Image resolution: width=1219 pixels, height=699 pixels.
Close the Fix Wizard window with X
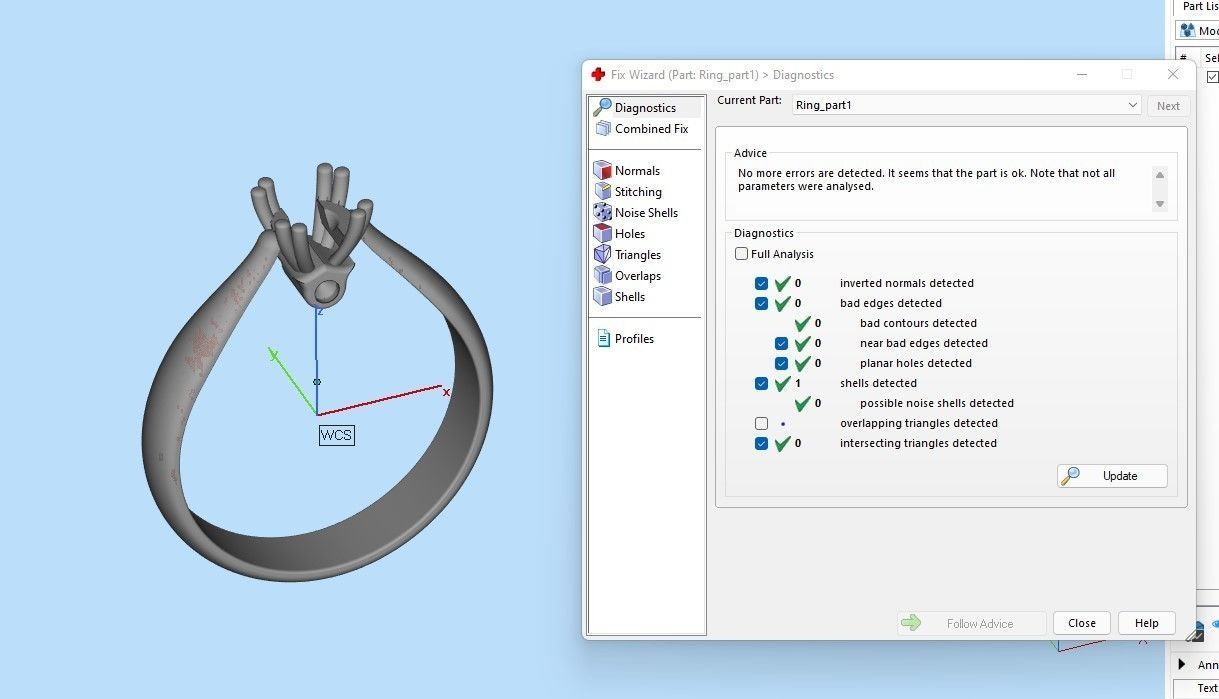(x=1173, y=74)
